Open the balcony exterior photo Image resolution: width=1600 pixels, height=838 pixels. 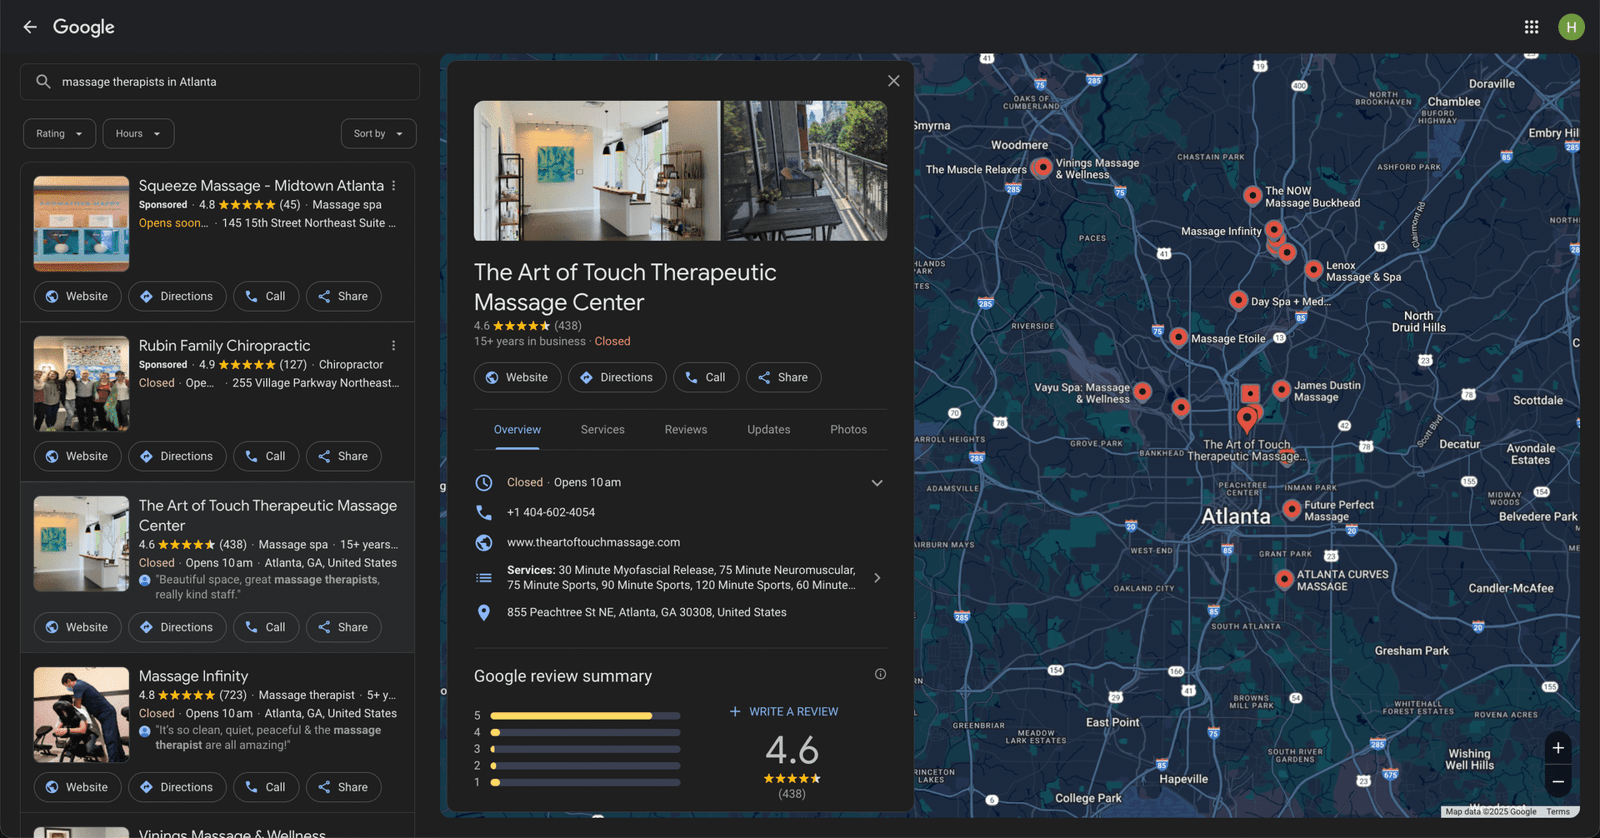[x=805, y=170]
